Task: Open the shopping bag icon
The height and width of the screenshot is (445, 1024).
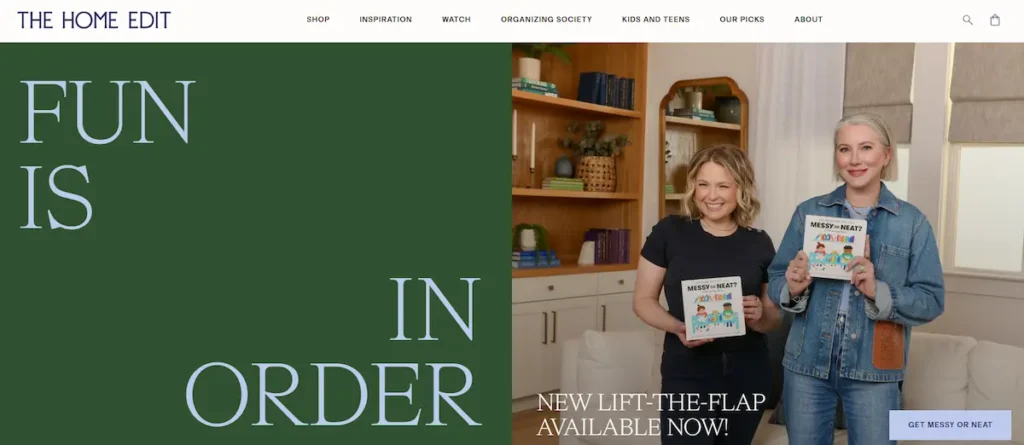Action: pyautogui.click(x=995, y=20)
